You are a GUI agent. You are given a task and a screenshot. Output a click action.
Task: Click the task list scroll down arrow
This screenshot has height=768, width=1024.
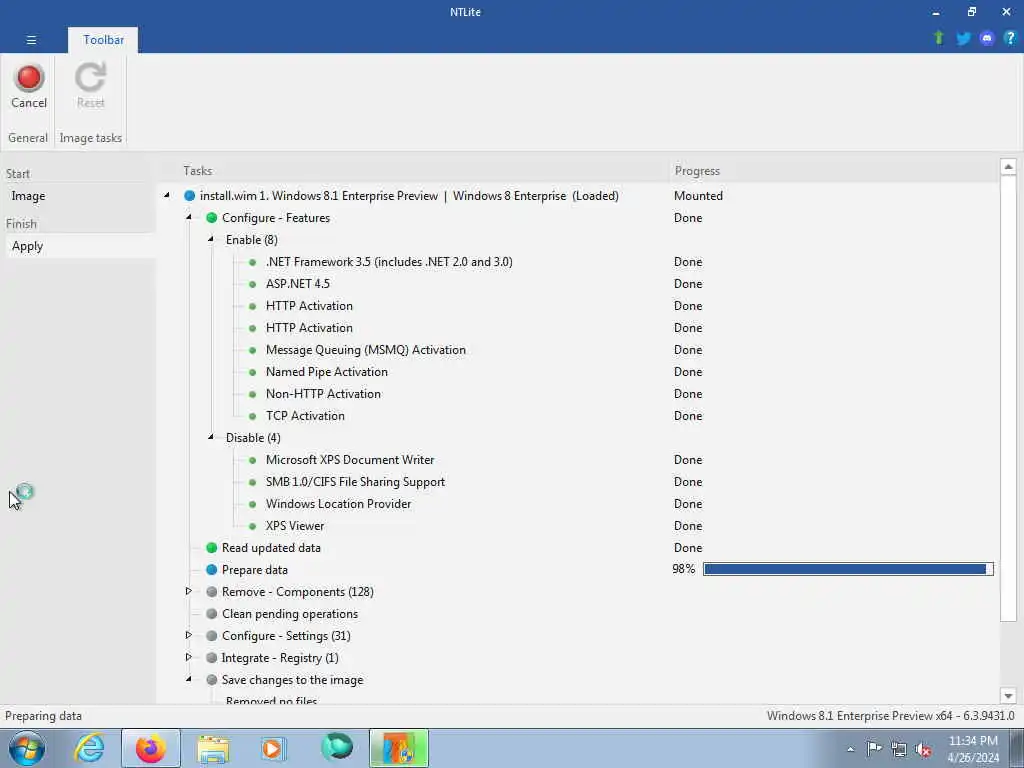[x=1008, y=696]
